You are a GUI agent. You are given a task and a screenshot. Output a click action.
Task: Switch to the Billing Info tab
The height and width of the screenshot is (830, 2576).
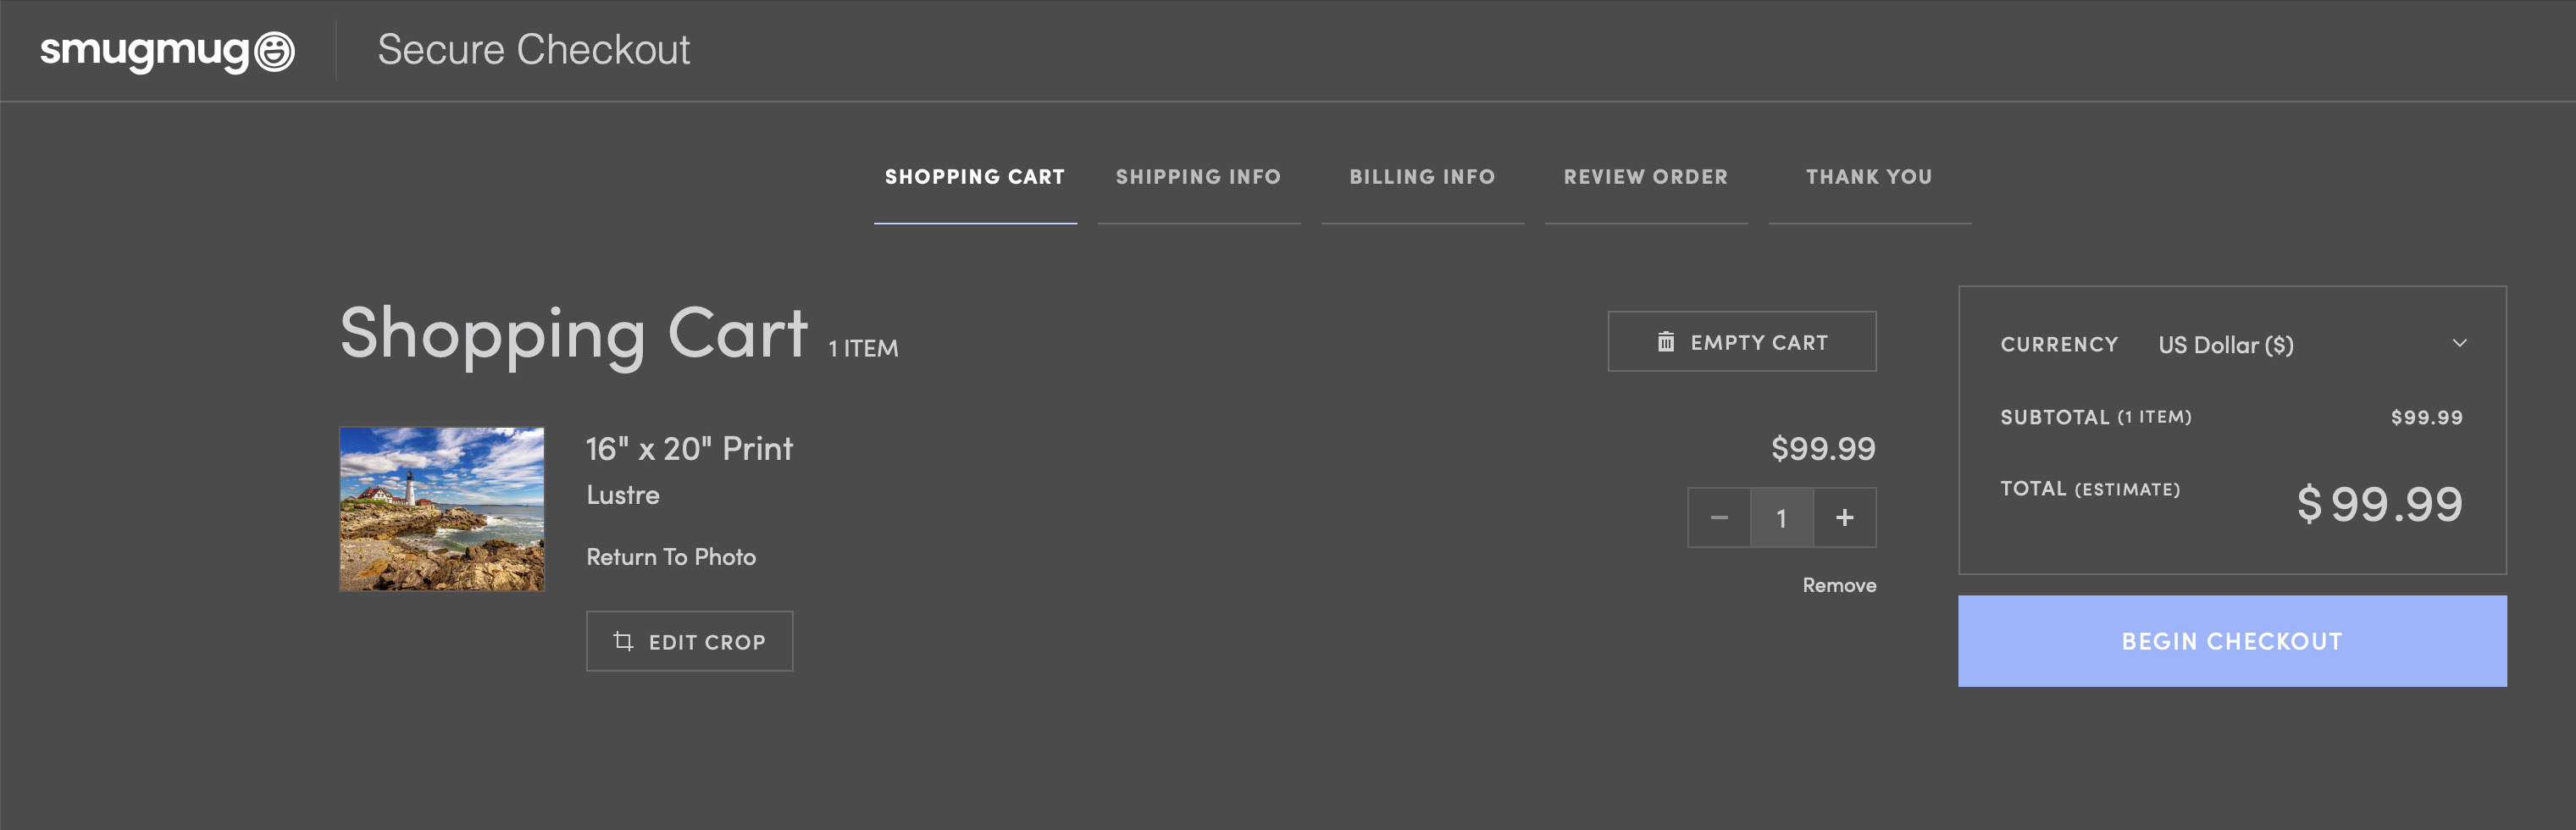pos(1422,177)
